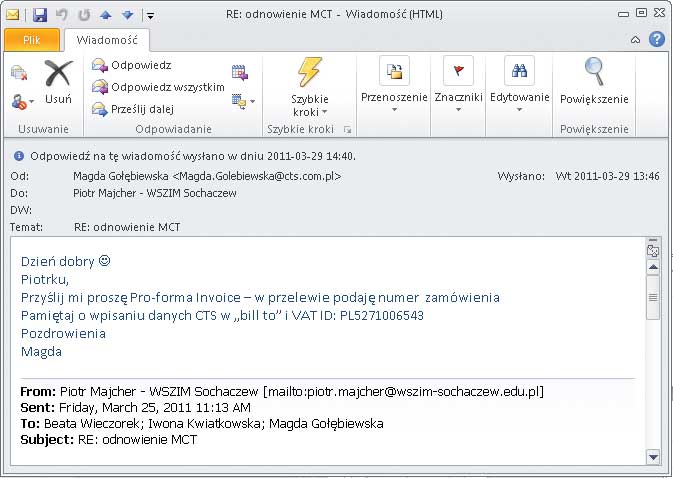
Task: Open the Plik tab
Action: (32, 40)
